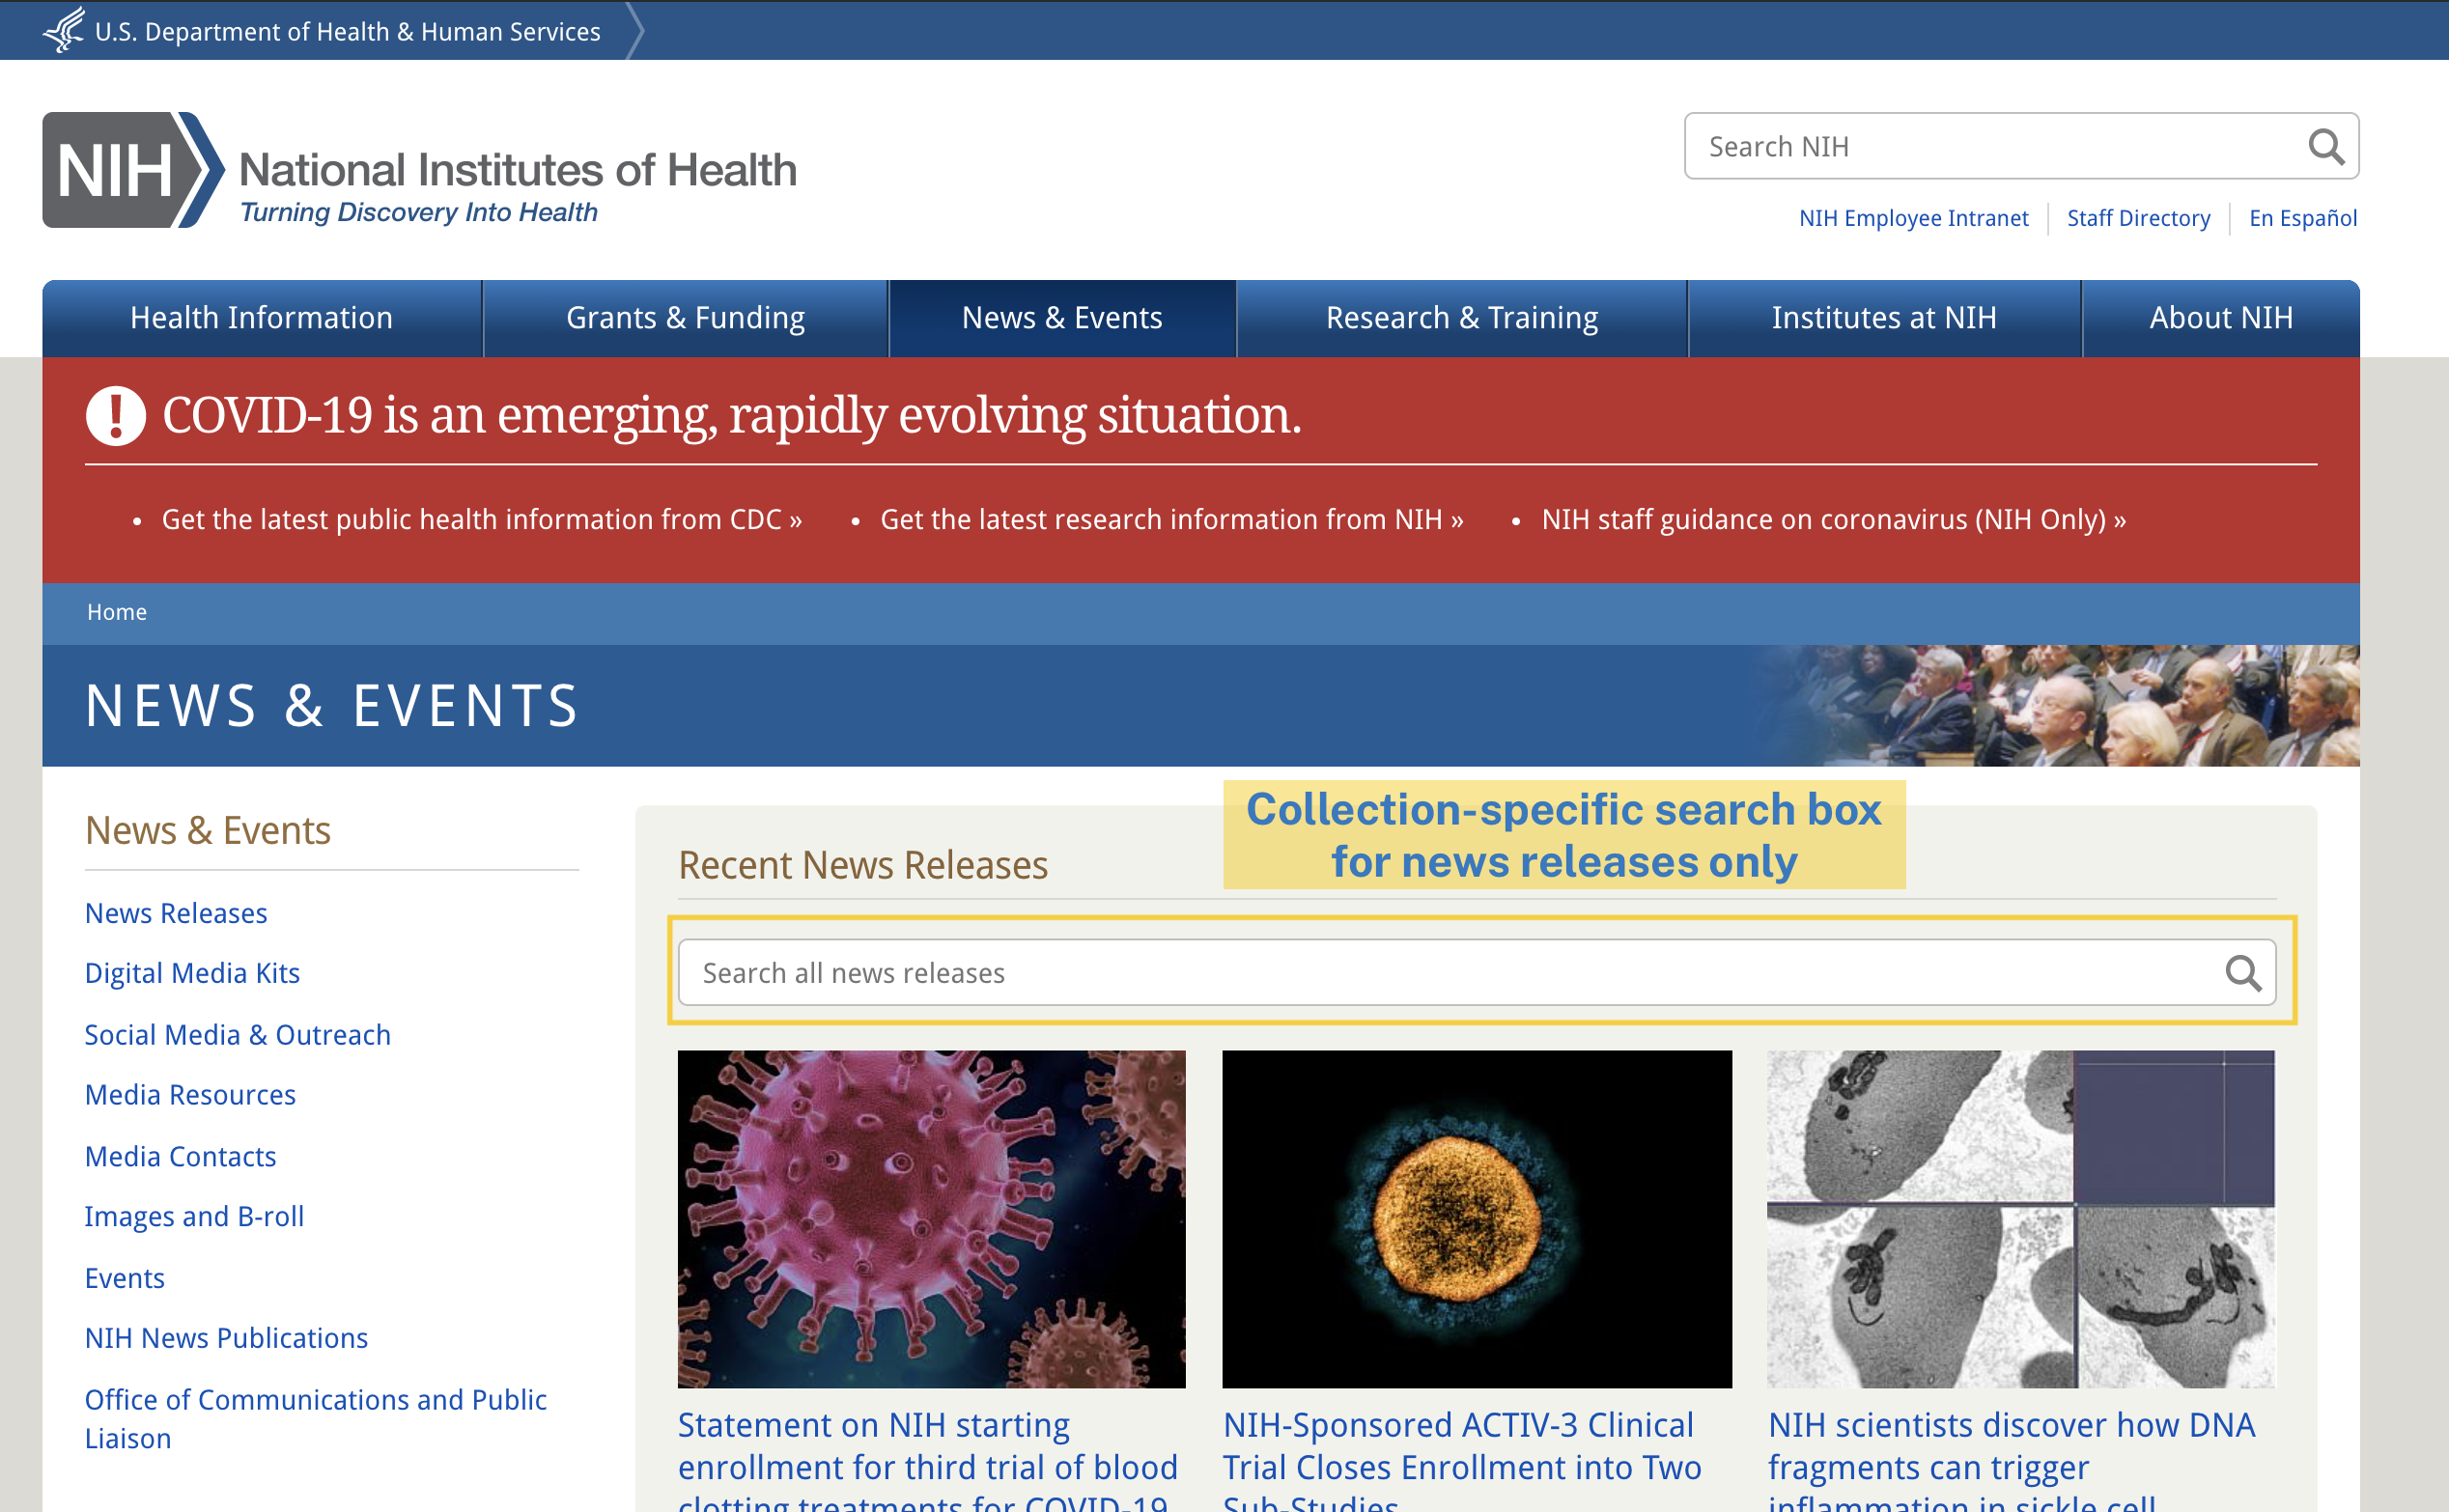Open Health Information menu
This screenshot has width=2449, height=1512.
pyautogui.click(x=262, y=318)
